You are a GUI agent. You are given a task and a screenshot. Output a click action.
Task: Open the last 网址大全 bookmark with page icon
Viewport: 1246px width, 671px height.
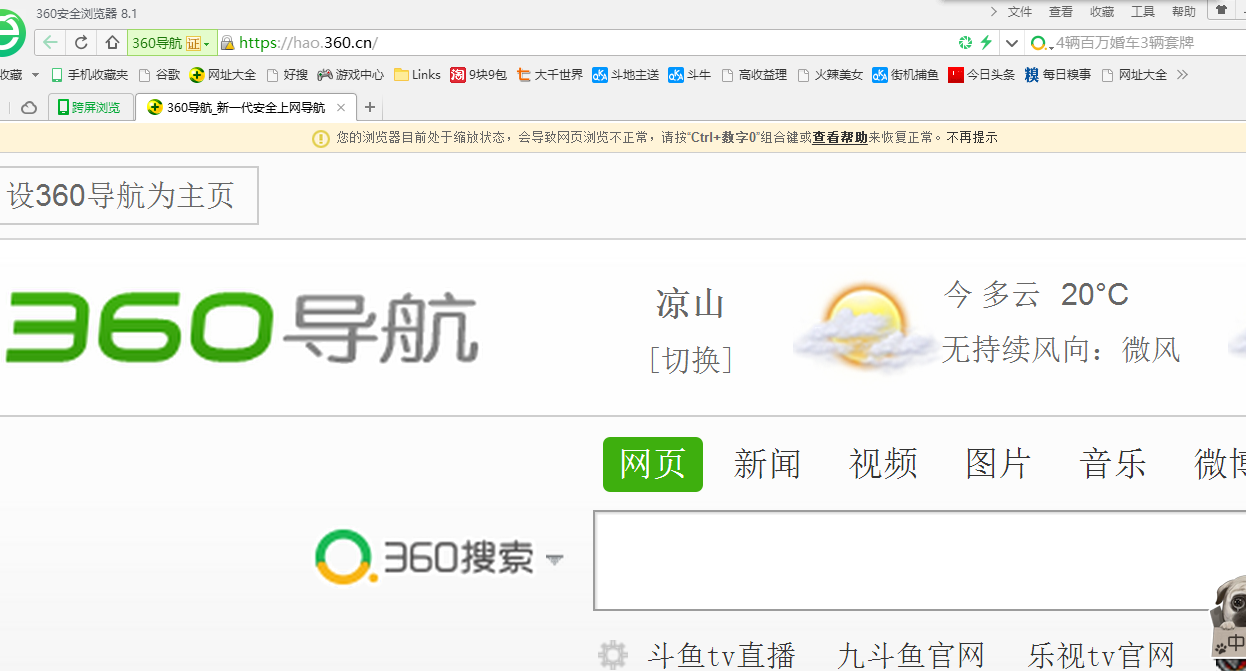tap(1134, 75)
